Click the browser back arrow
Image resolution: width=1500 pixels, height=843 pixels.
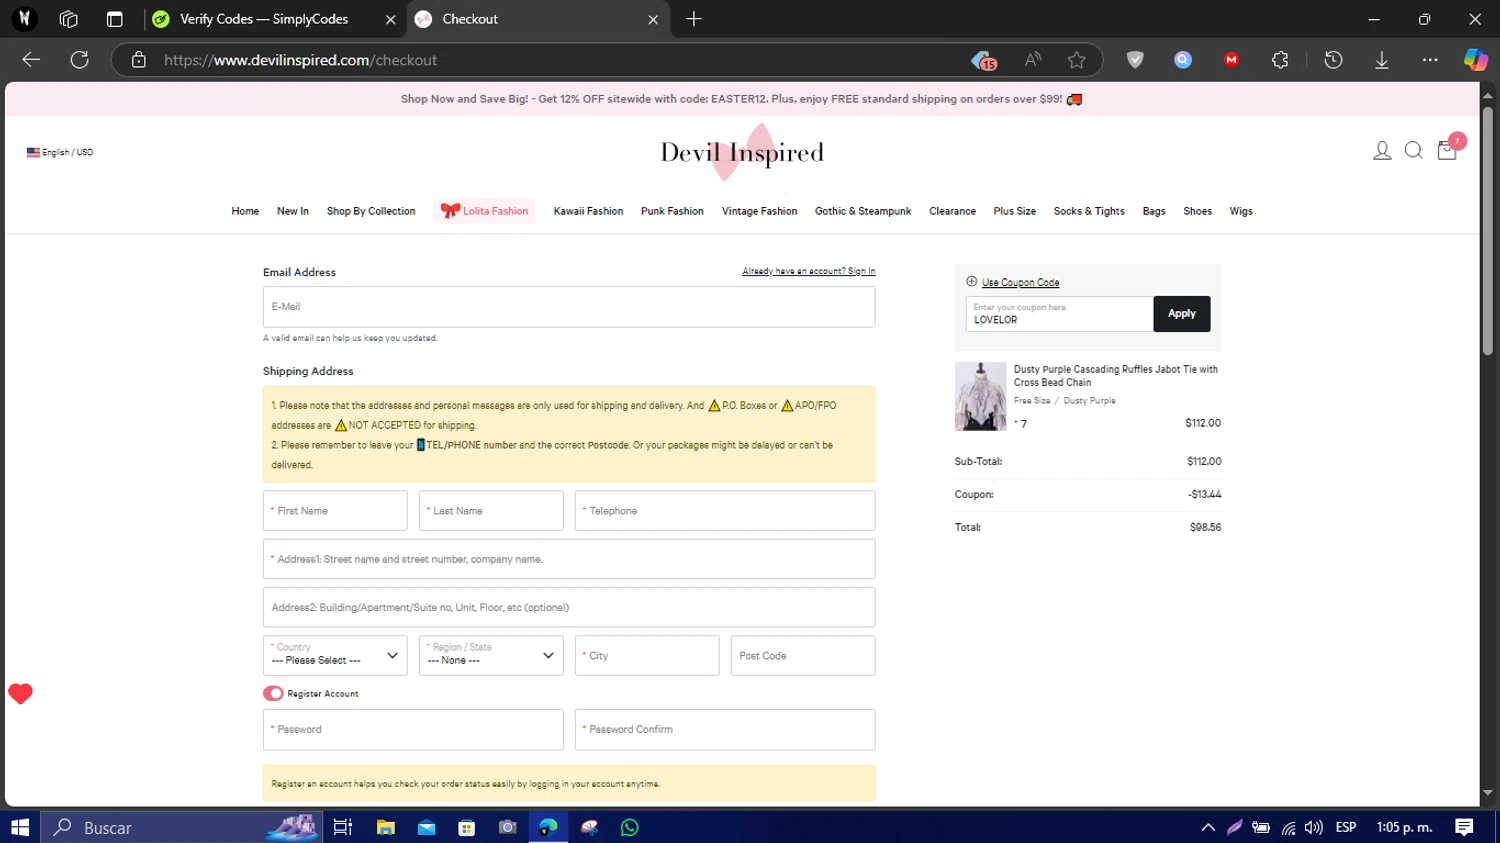[31, 60]
